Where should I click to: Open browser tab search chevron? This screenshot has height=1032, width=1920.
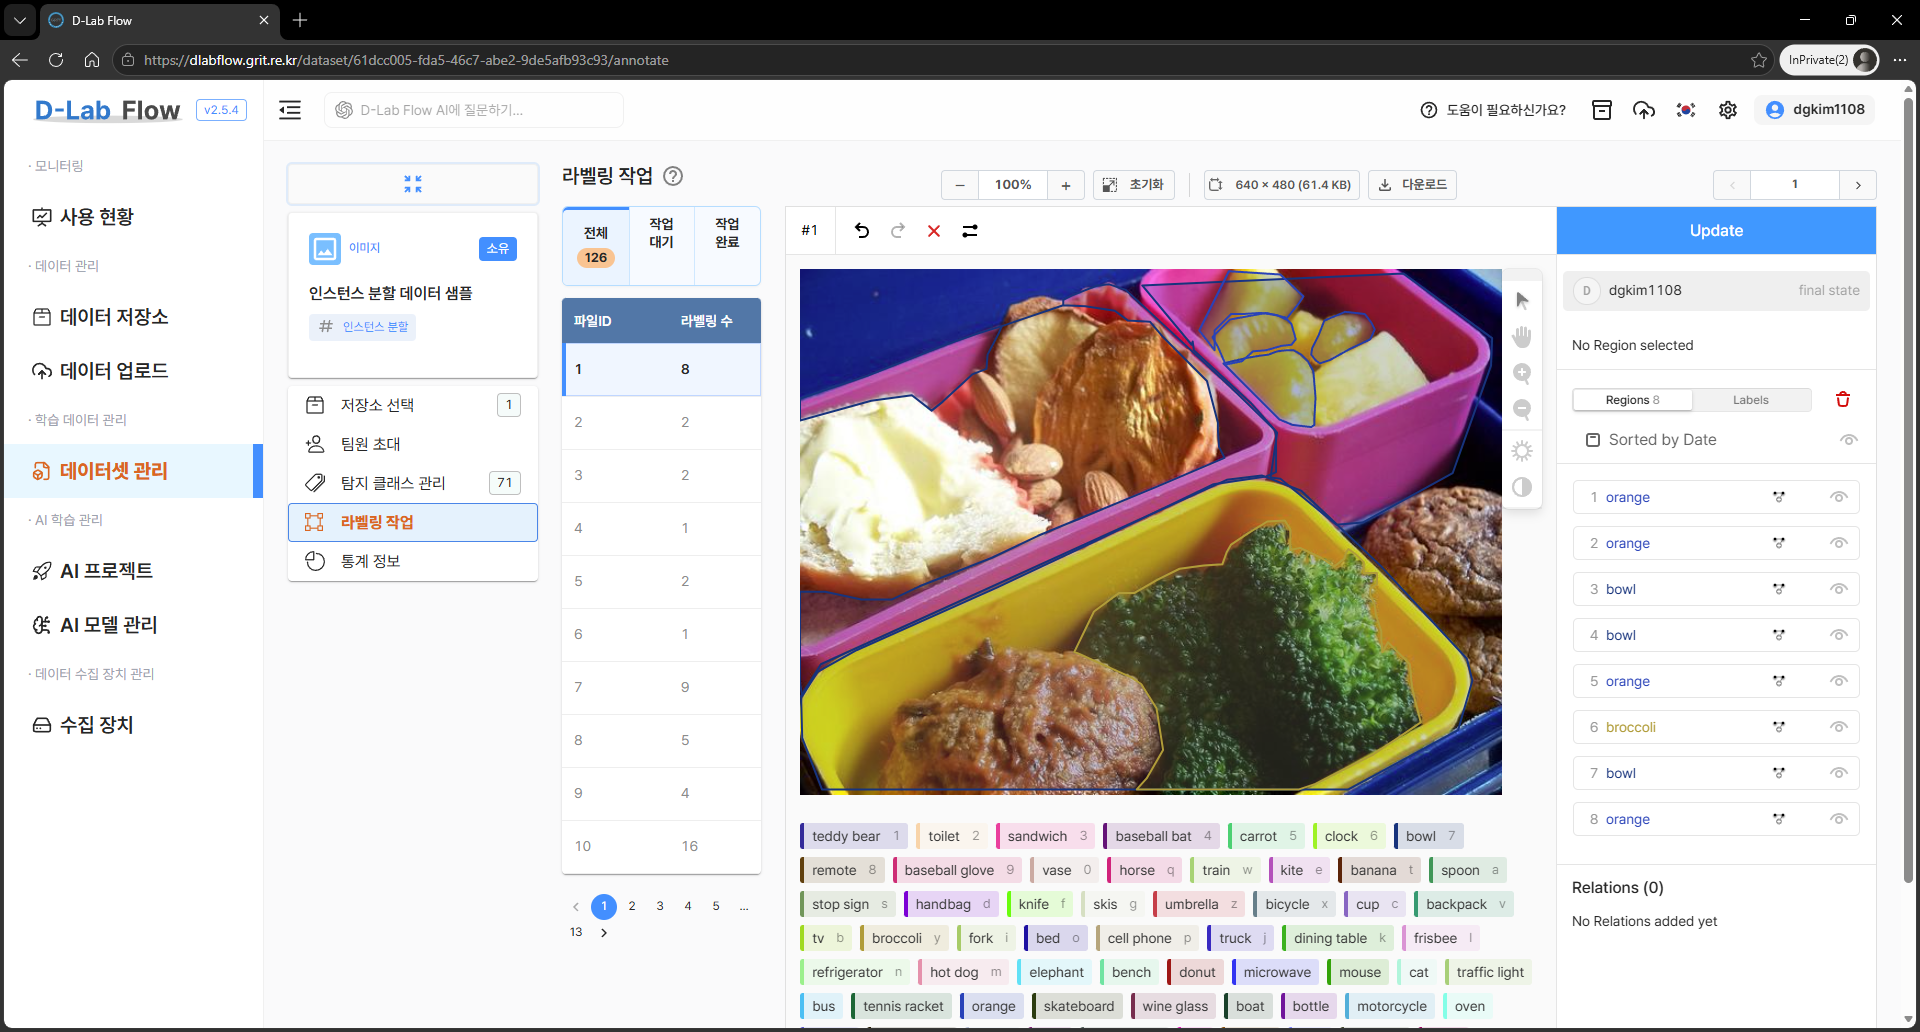pos(20,20)
